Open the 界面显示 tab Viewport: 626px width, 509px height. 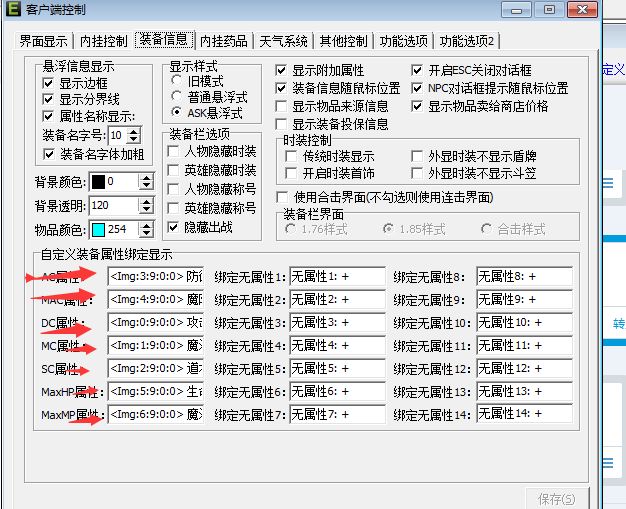pos(43,41)
